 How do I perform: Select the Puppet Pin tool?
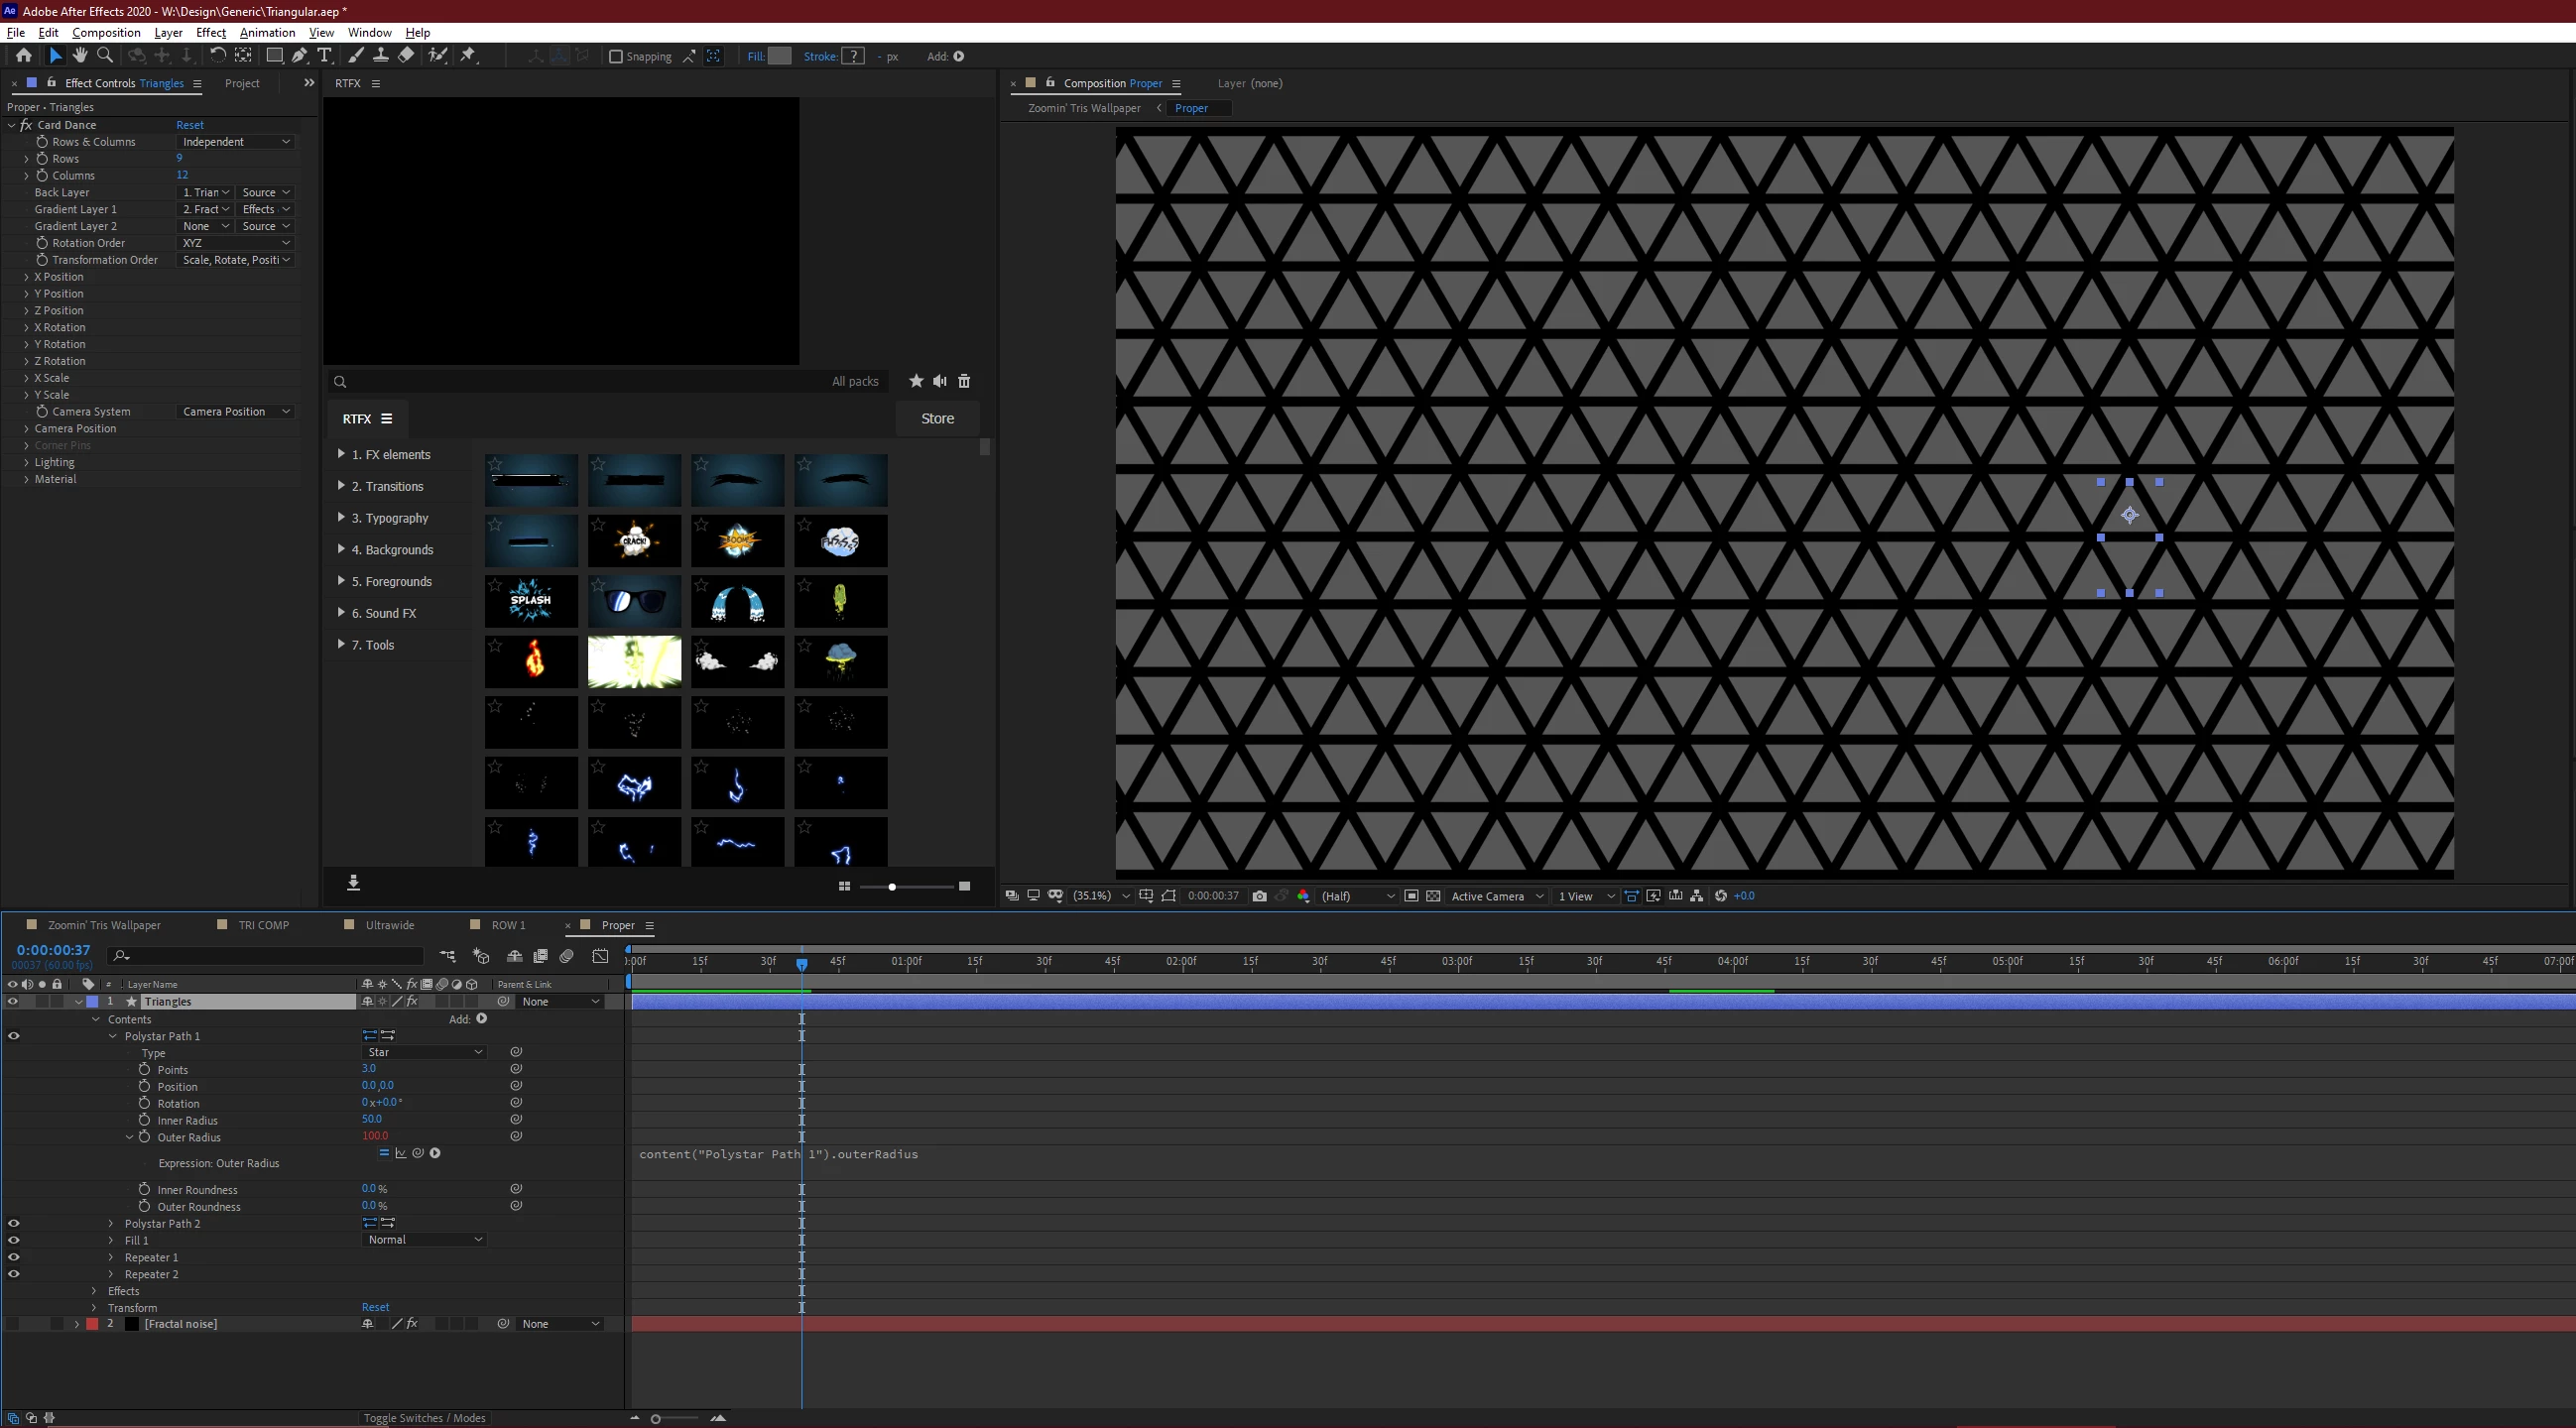tap(468, 56)
